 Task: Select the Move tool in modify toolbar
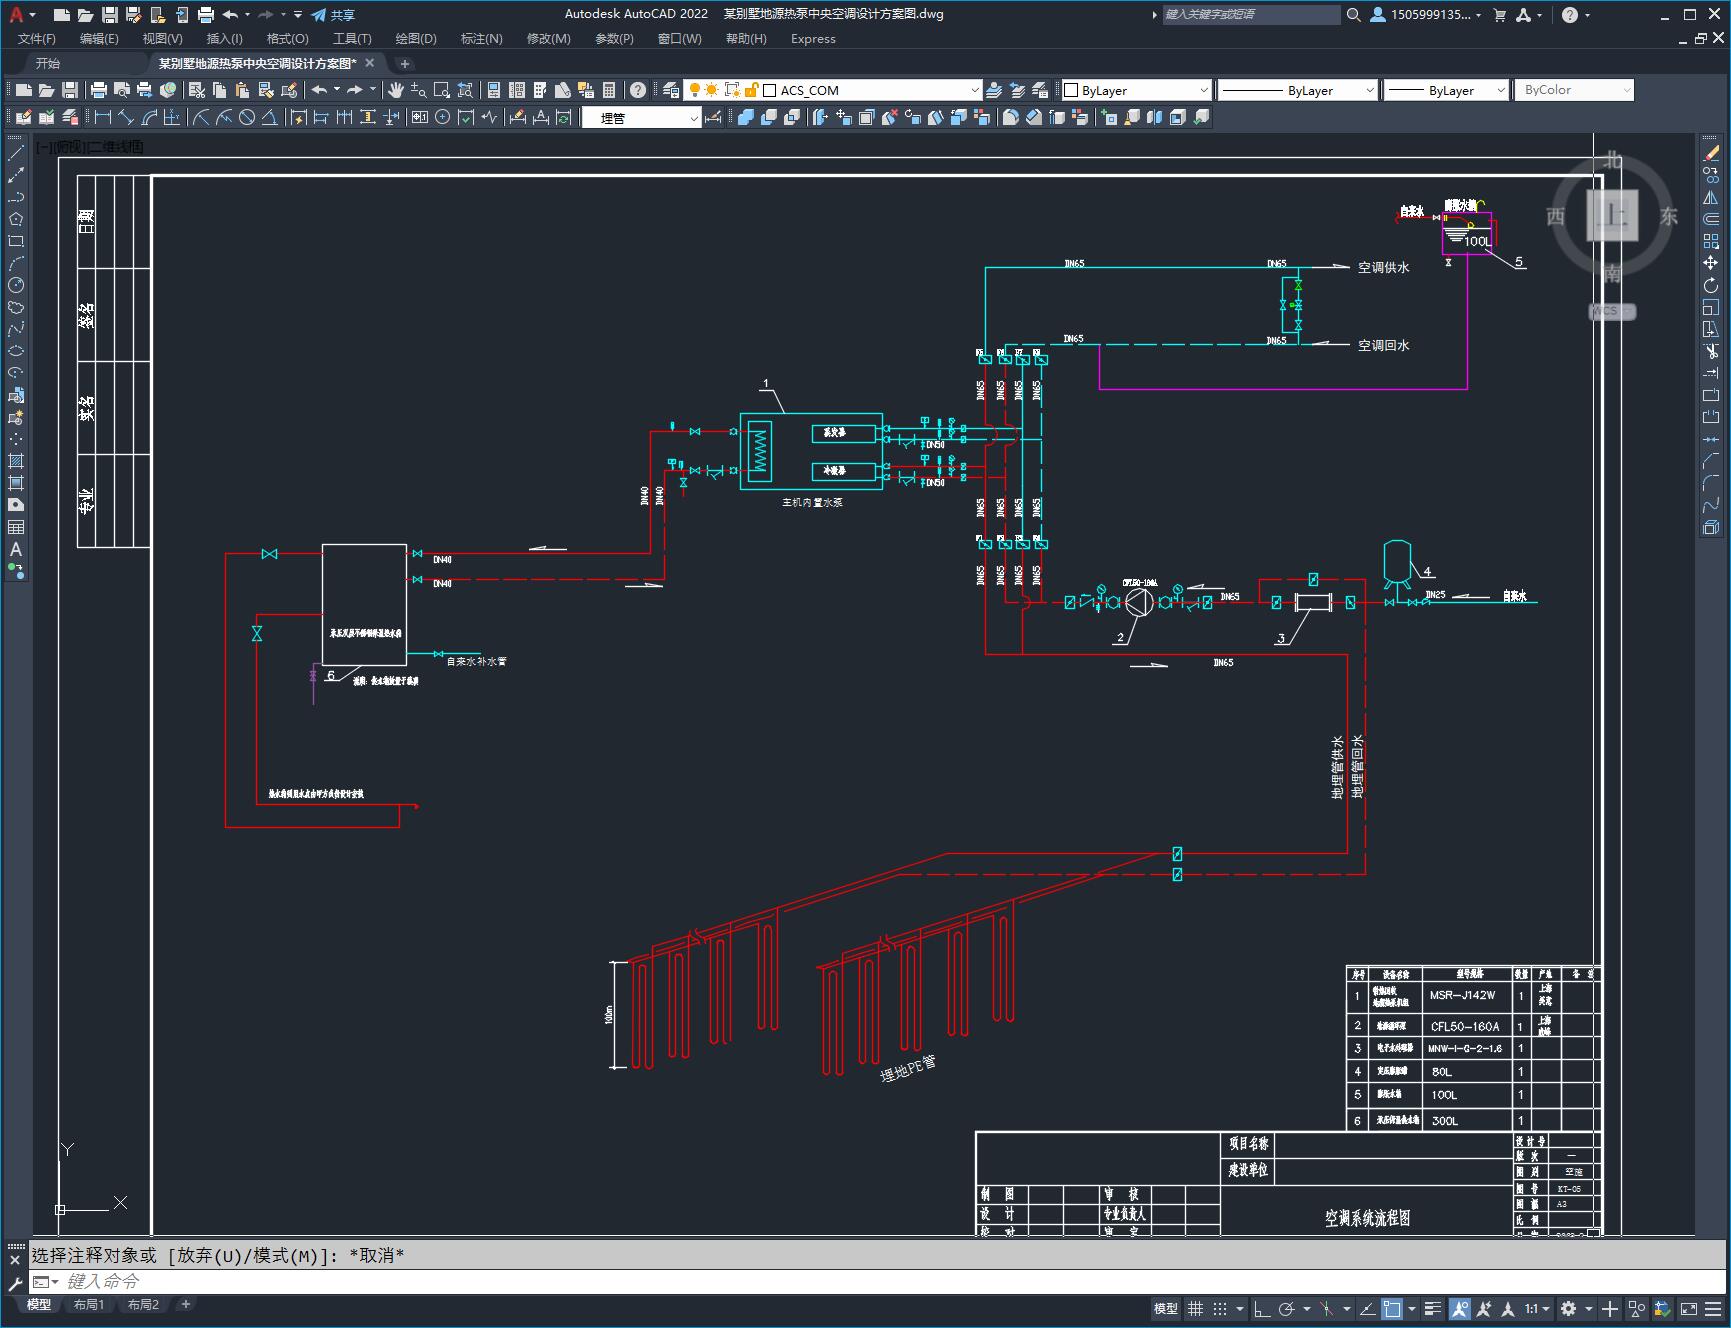1711,263
